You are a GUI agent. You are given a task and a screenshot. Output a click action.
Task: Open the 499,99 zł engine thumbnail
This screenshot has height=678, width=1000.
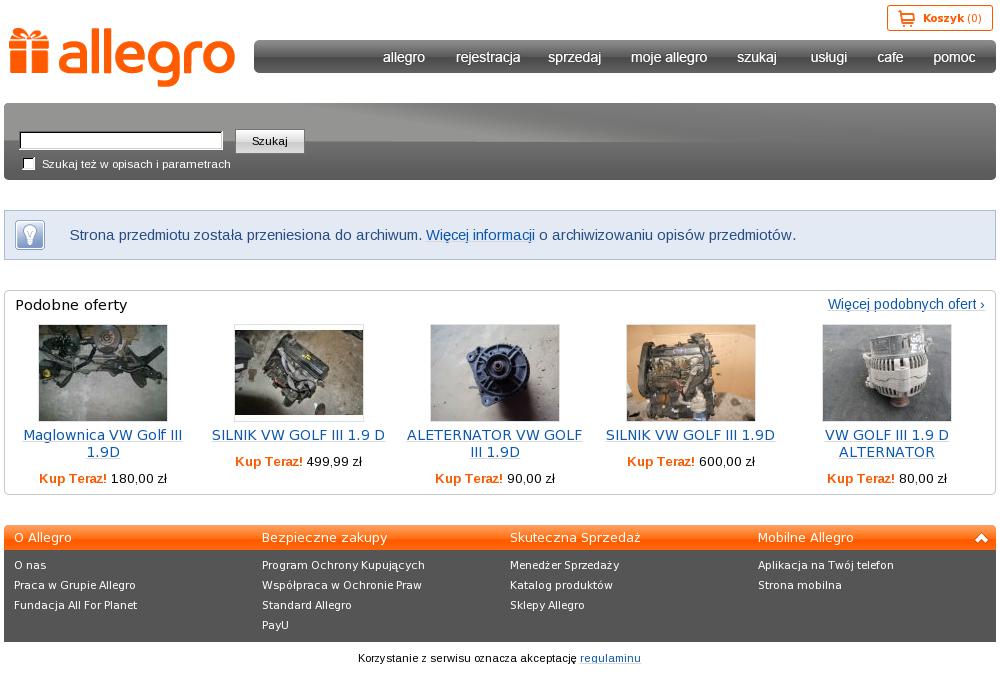click(x=299, y=372)
